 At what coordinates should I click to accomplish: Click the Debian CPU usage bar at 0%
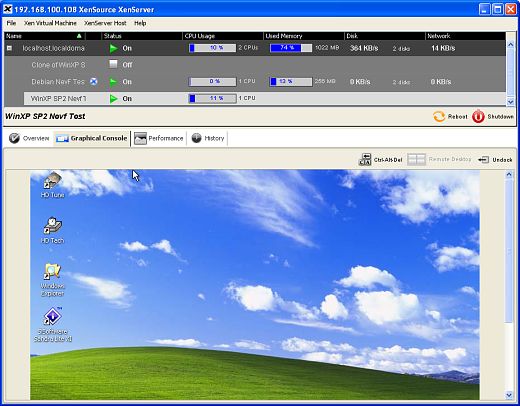(212, 82)
